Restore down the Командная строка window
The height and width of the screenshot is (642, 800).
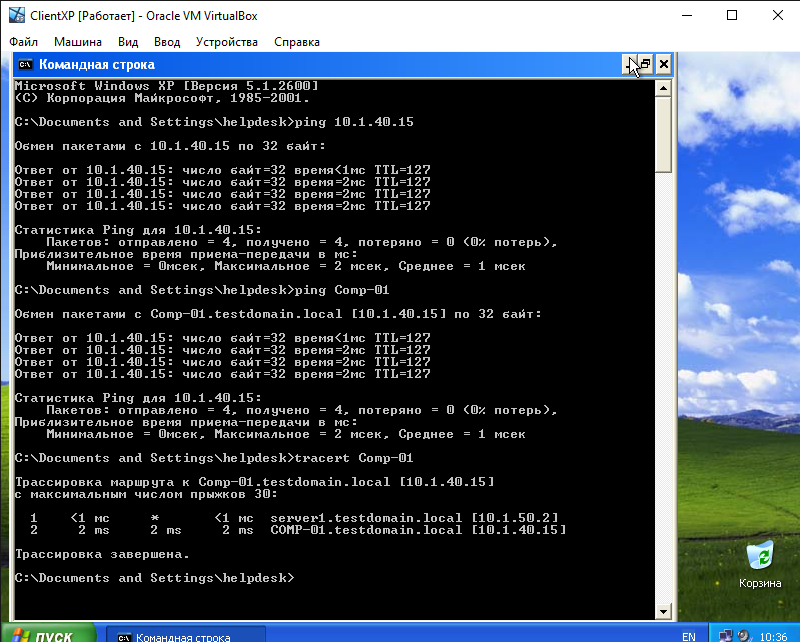coord(645,65)
